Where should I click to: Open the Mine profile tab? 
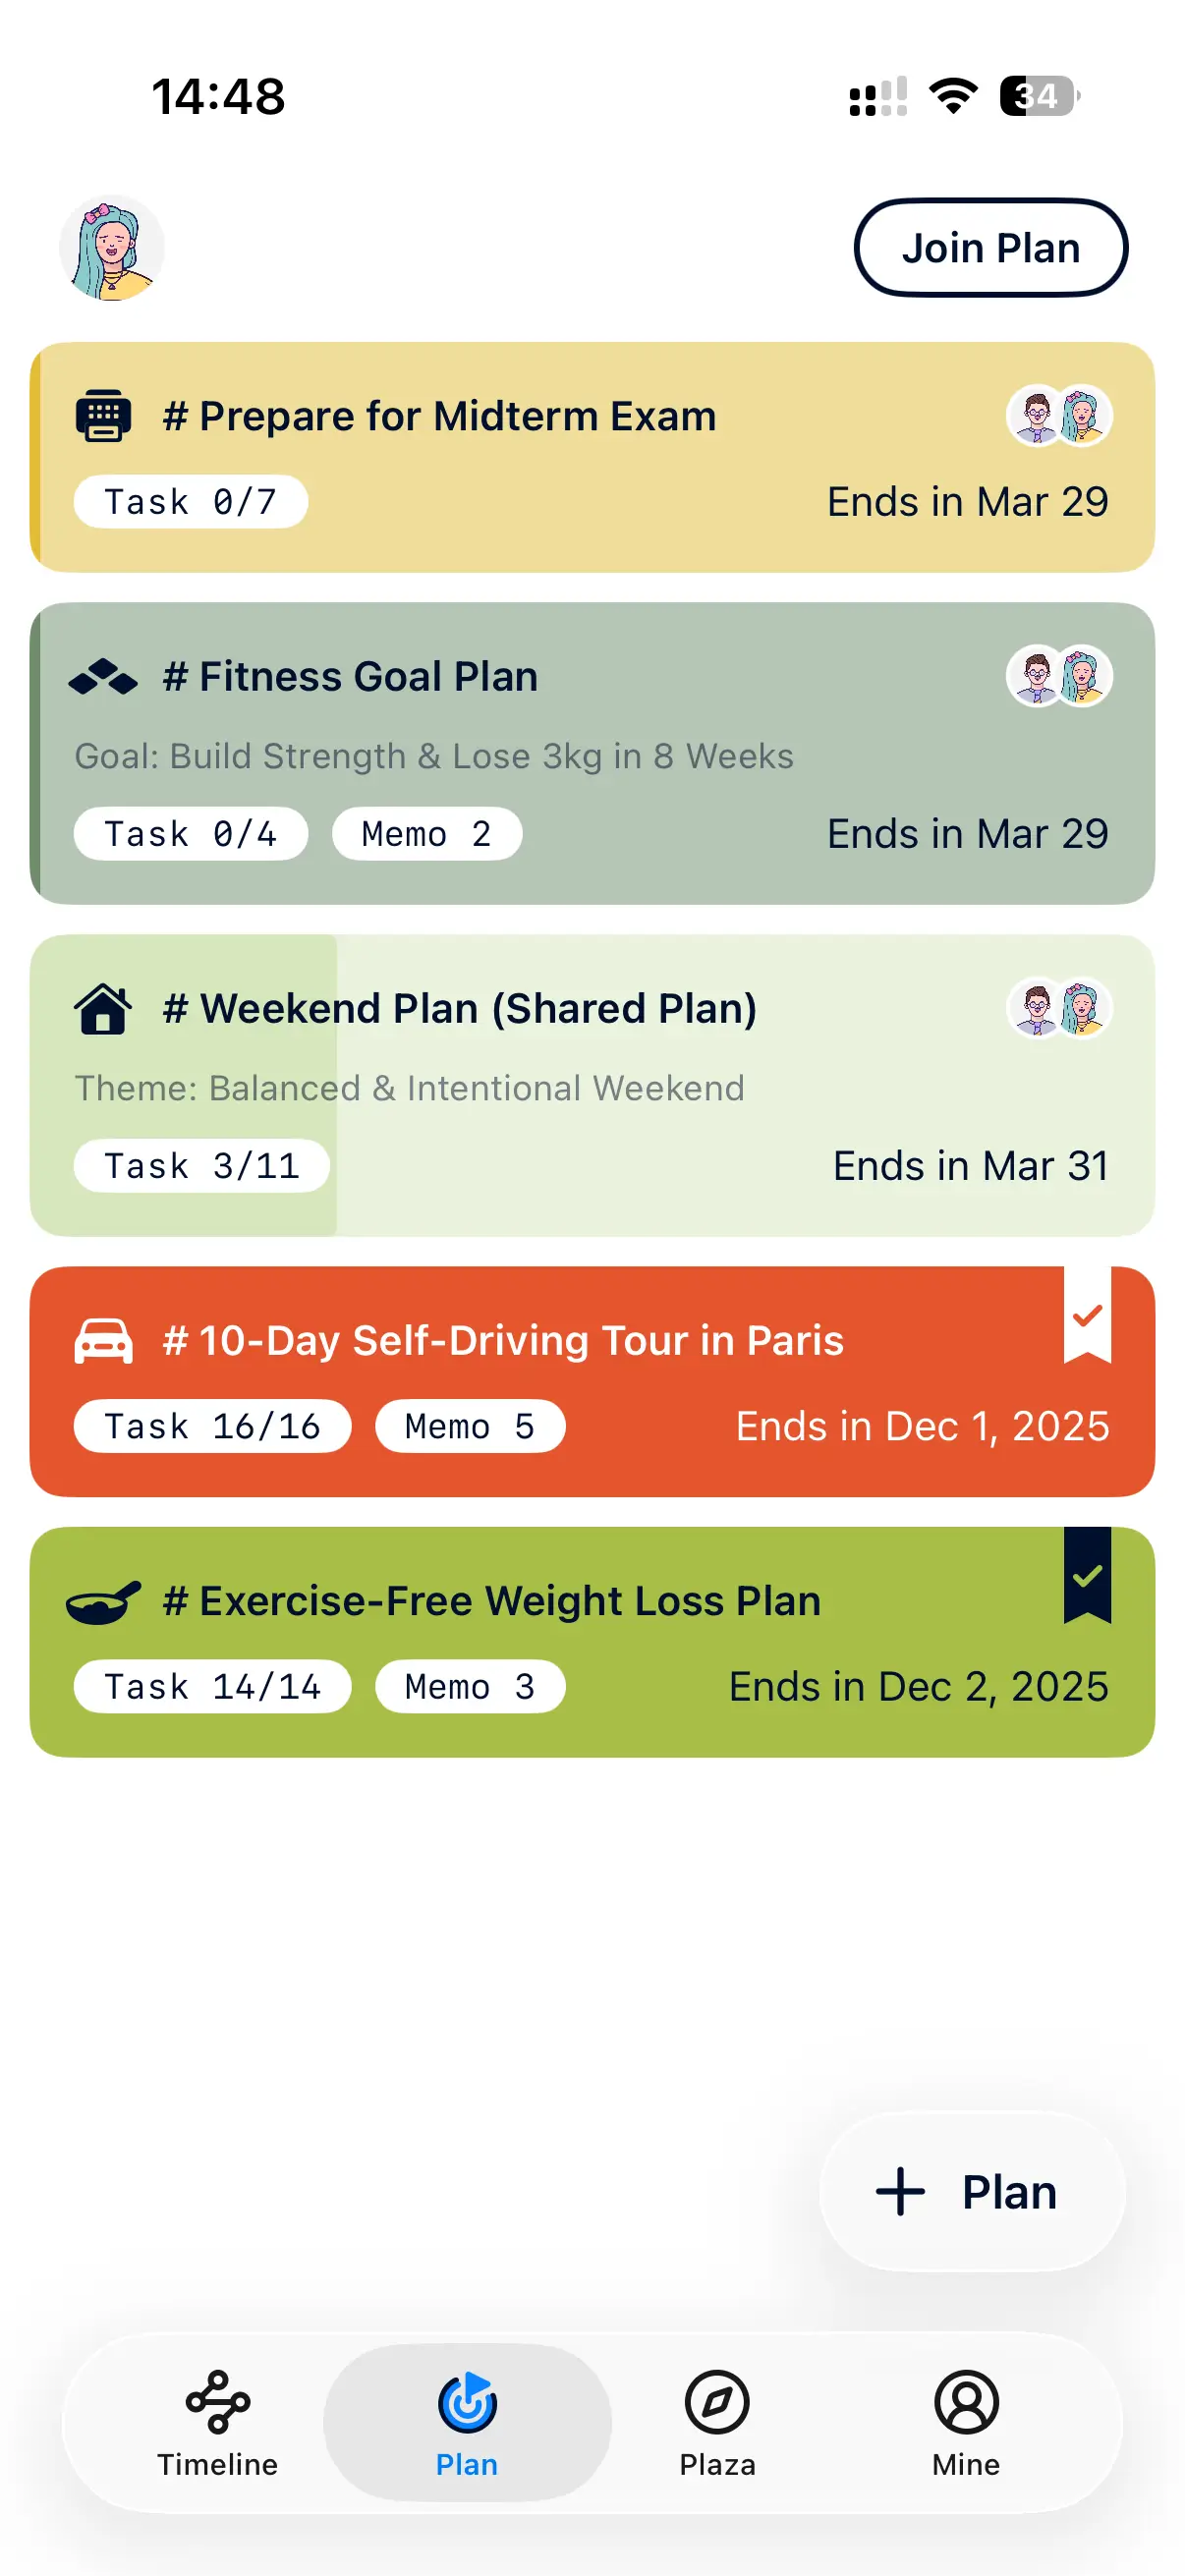965,2421
